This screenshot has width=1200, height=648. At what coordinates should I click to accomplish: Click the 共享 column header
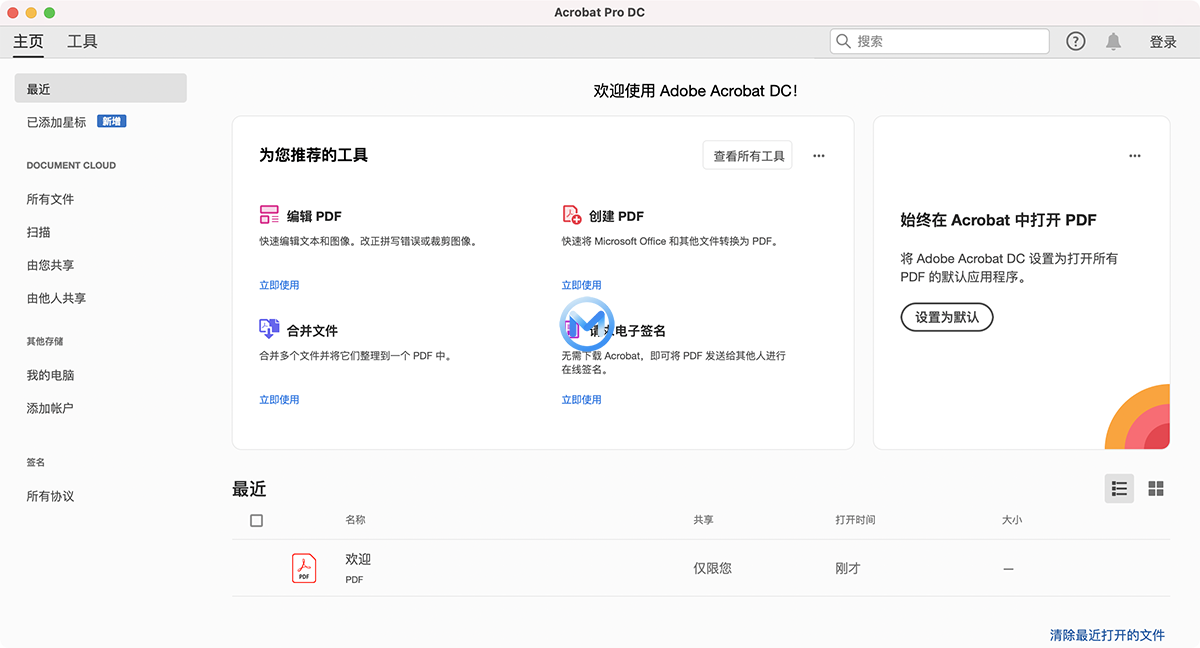pyautogui.click(x=703, y=520)
